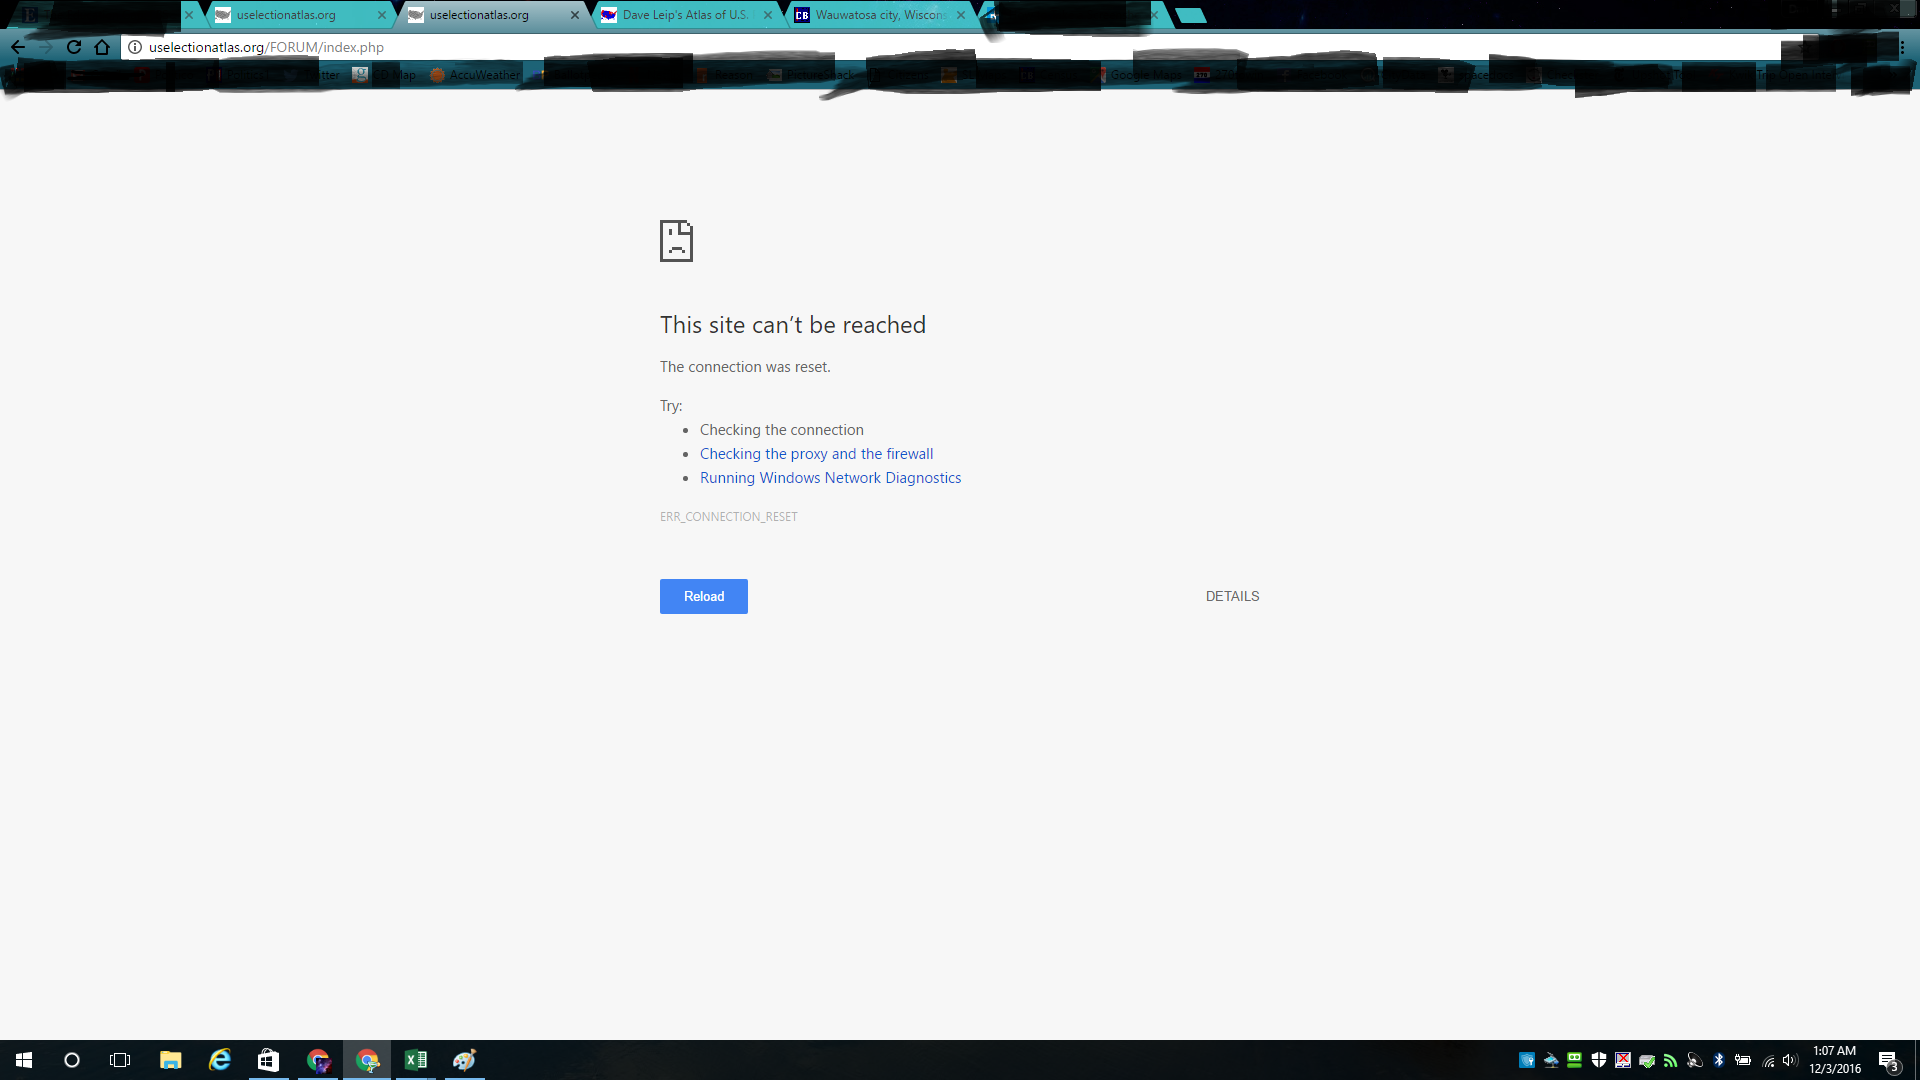Image resolution: width=1920 pixels, height=1080 pixels.
Task: View site information icon in address bar
Action: coord(135,47)
